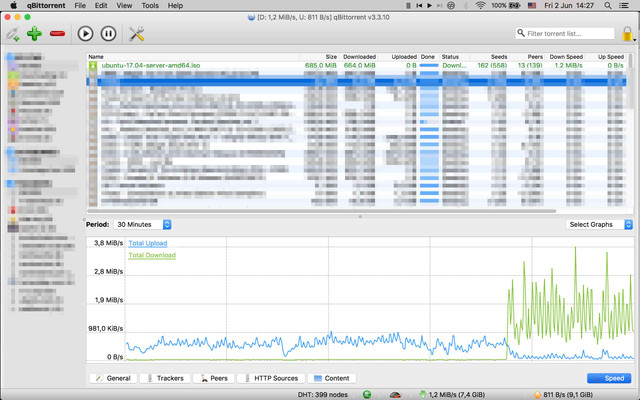Viewport: 640px width, 400px height.
Task: Click the Total Download legend link
Action: (x=152, y=256)
